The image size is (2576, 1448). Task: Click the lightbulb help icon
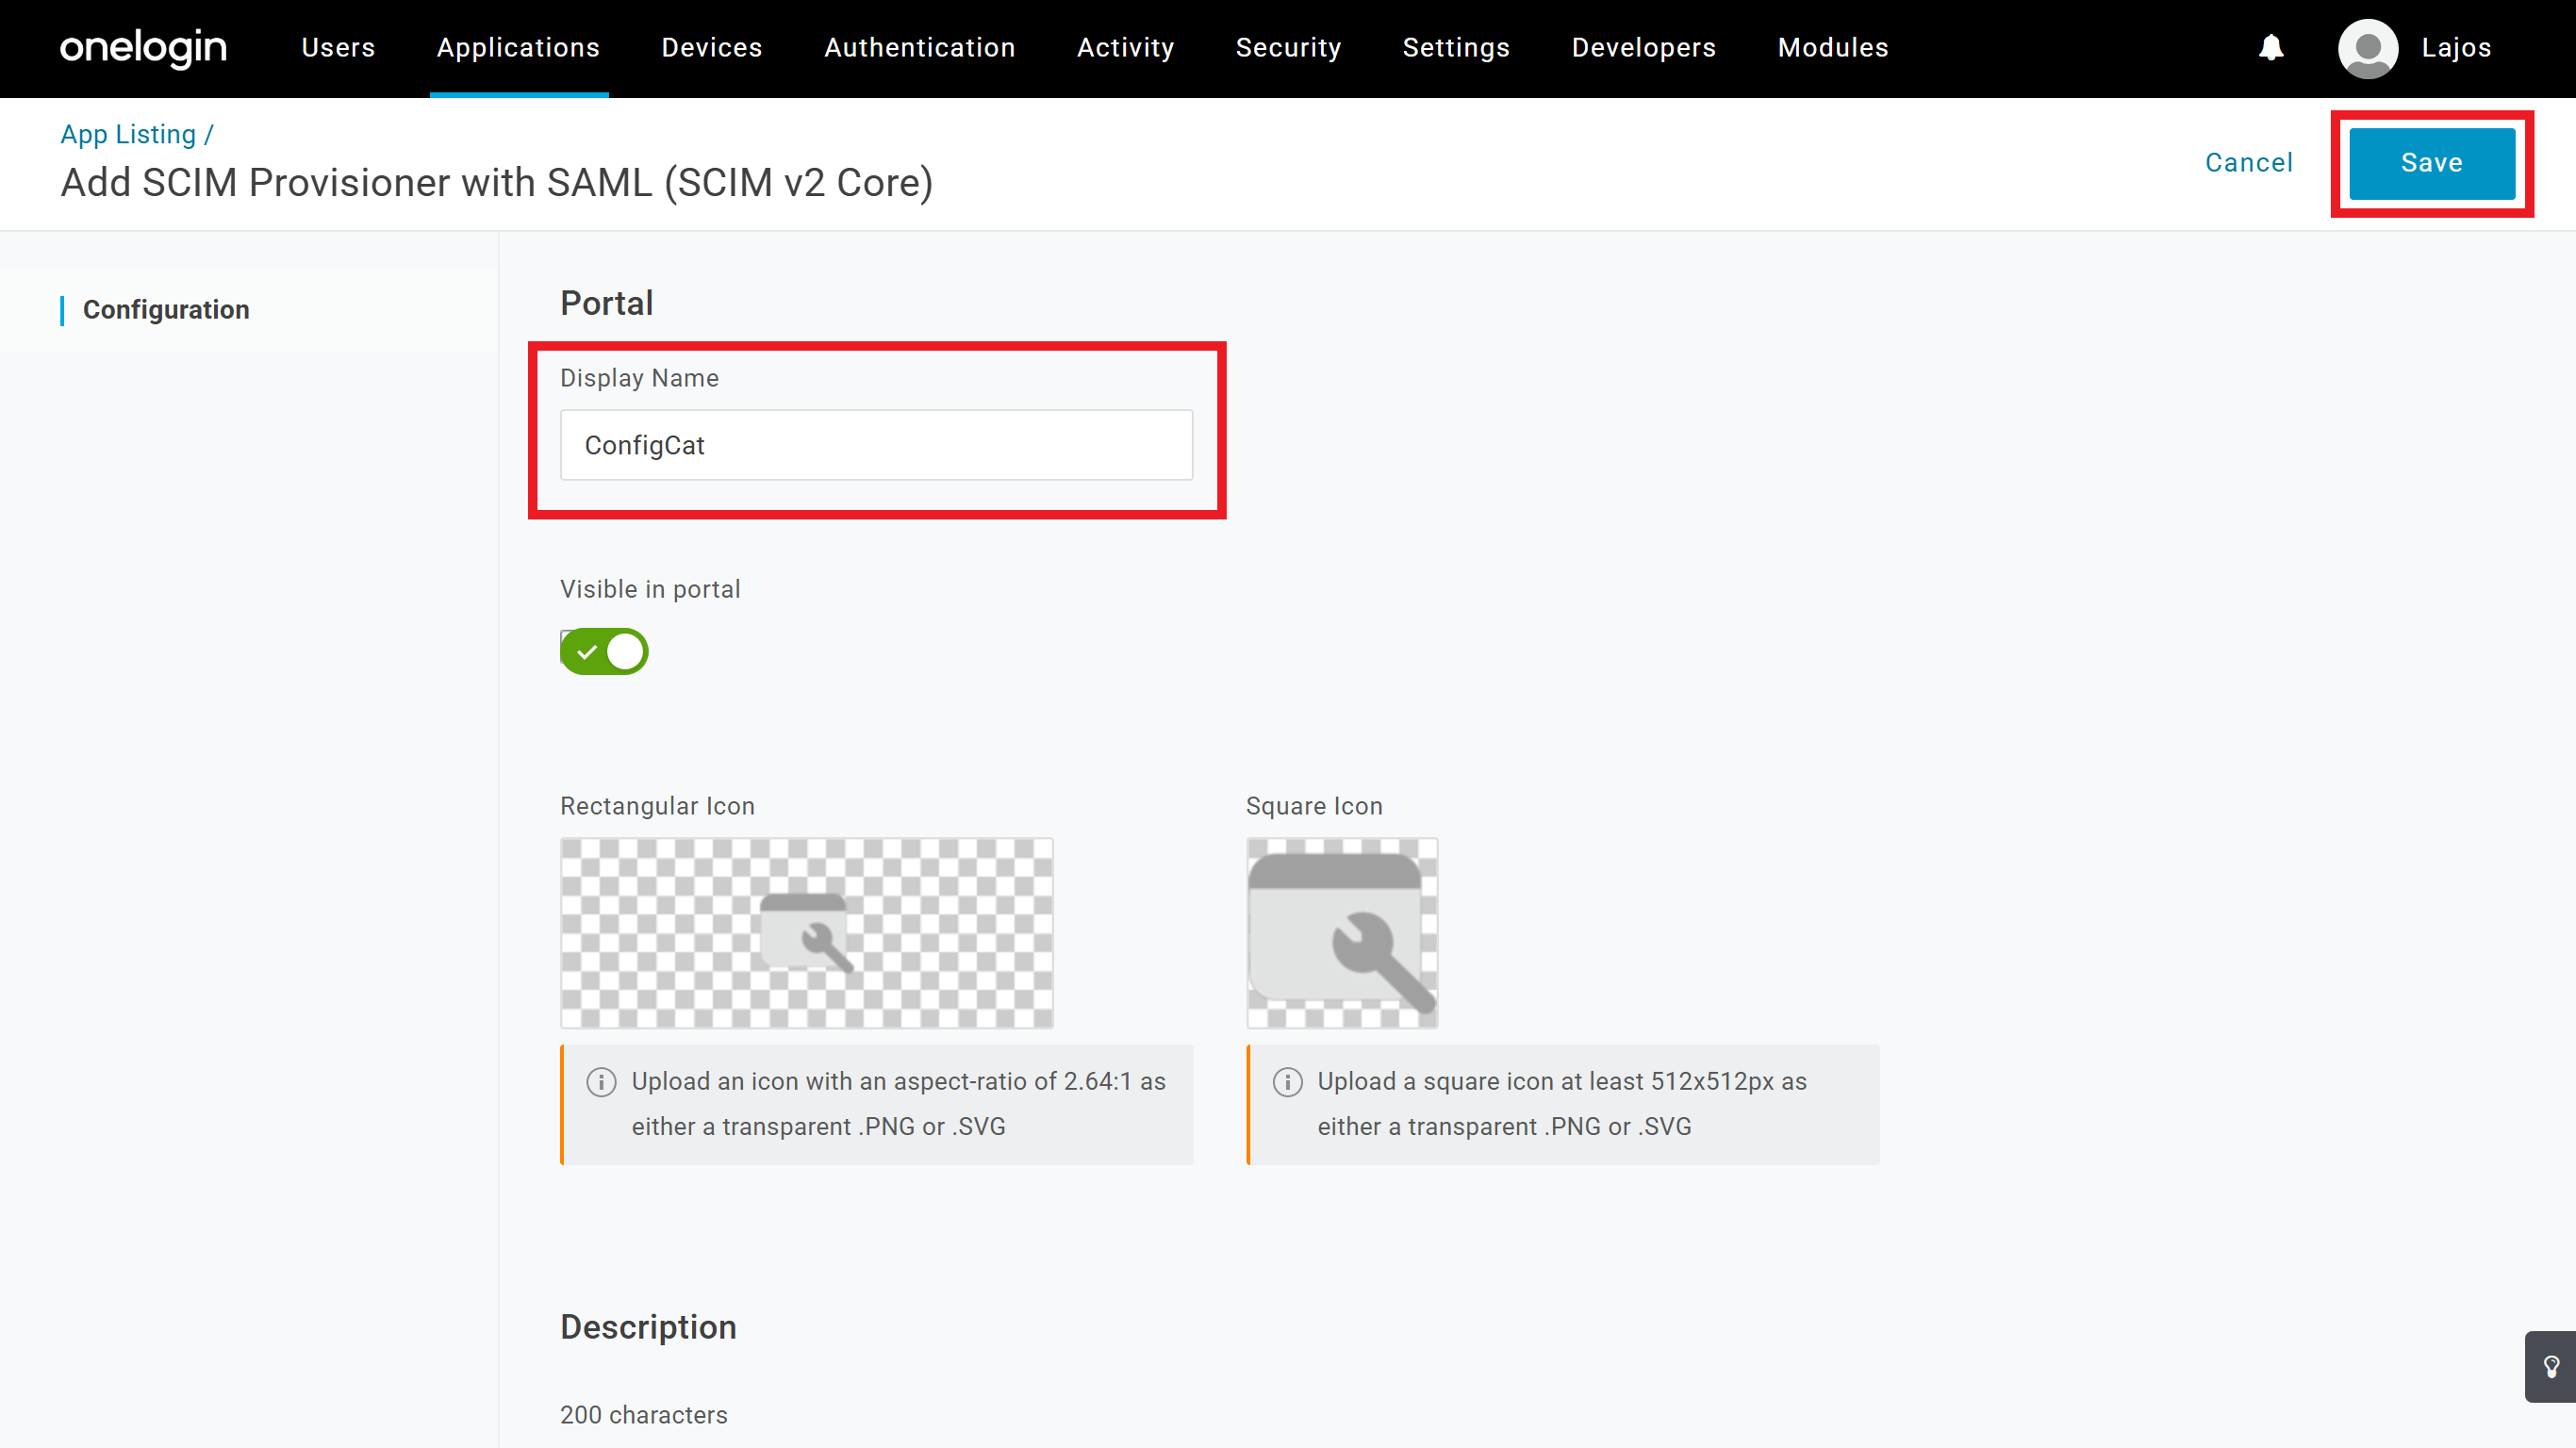pos(2551,1366)
